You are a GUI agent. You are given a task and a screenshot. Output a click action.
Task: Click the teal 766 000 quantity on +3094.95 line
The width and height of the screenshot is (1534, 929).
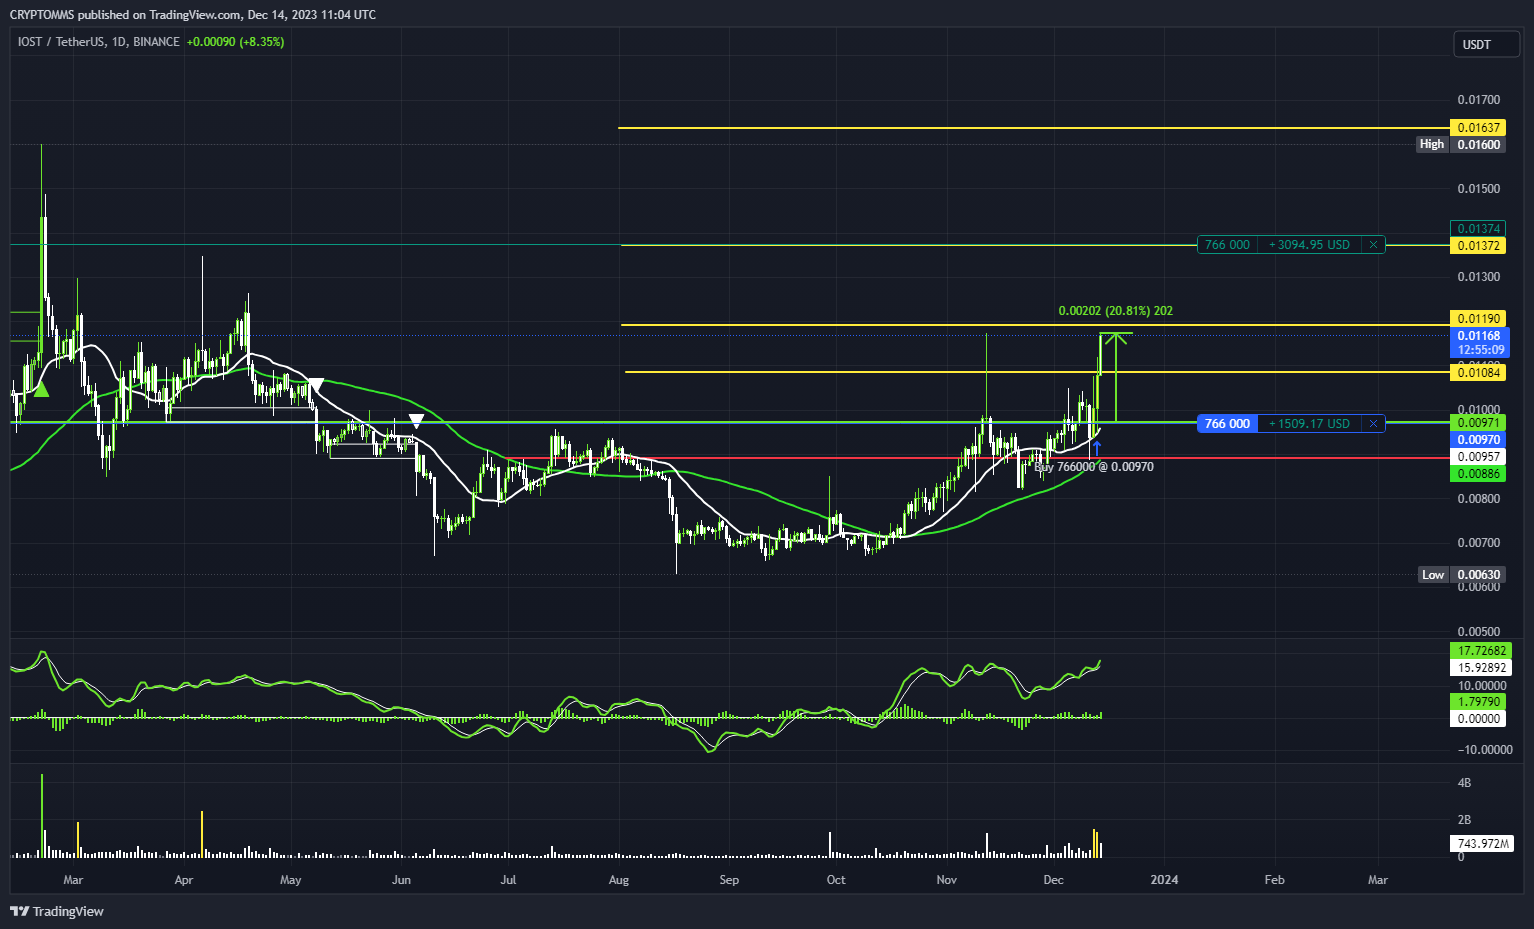[1227, 245]
